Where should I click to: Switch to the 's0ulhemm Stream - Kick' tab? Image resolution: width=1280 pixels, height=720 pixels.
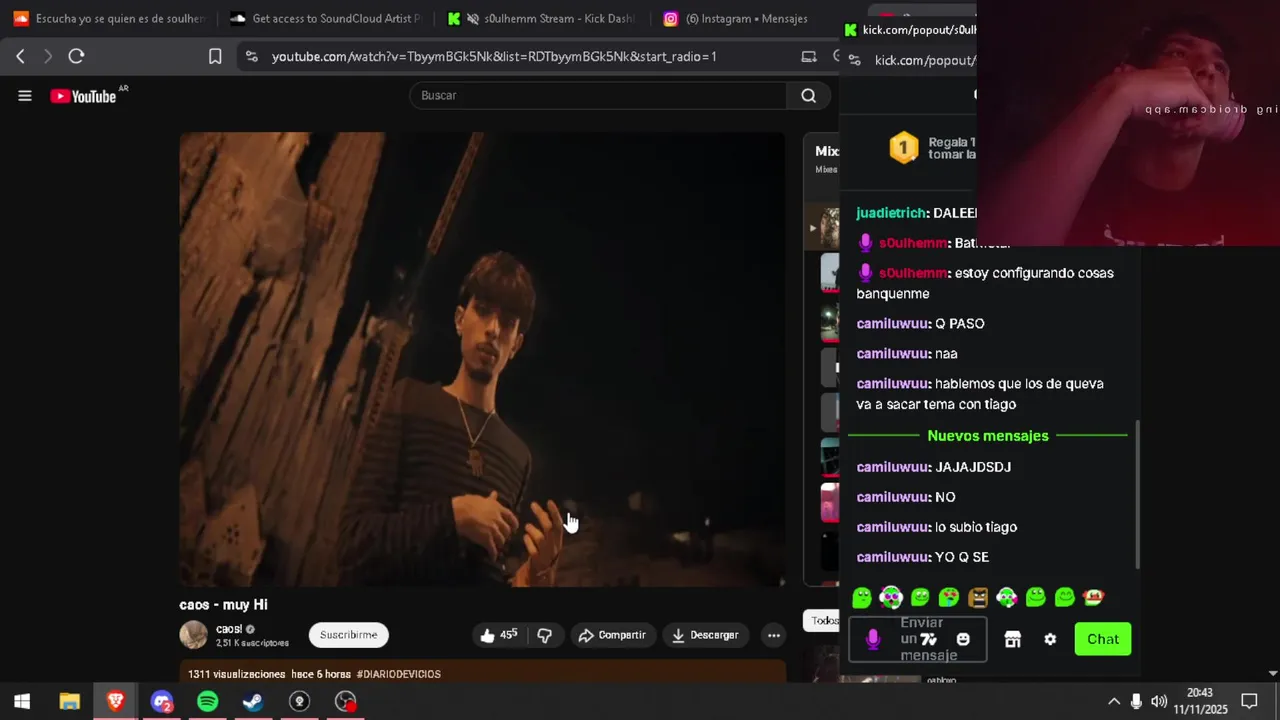543,18
